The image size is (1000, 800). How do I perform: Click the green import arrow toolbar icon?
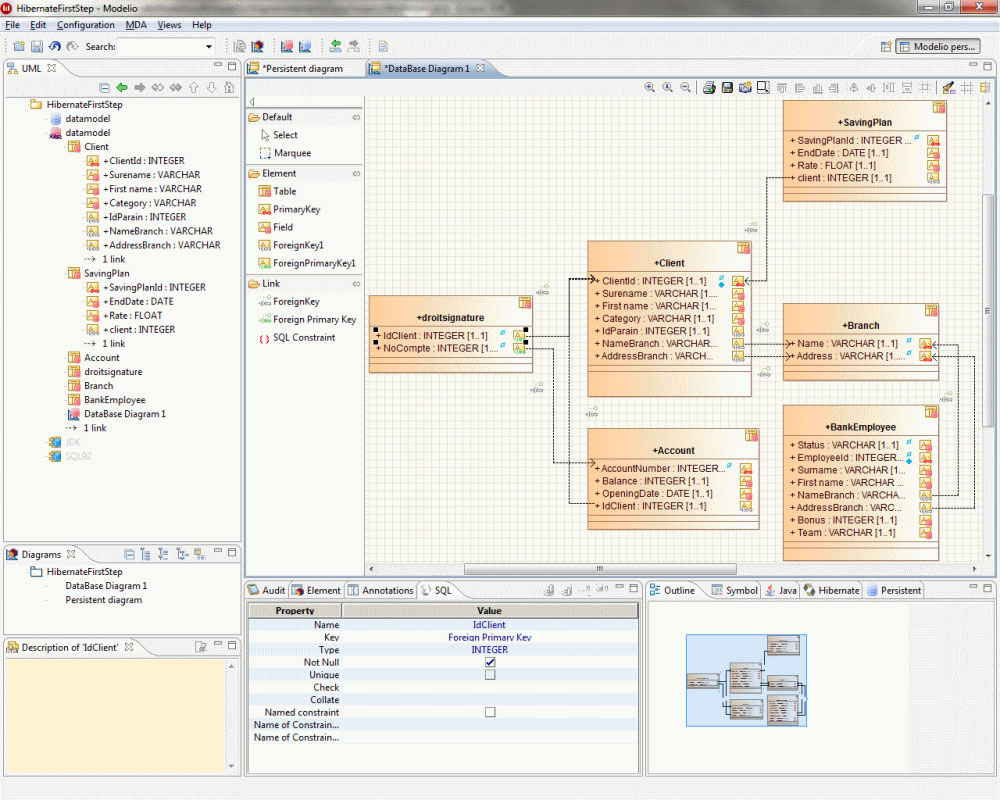pos(335,47)
